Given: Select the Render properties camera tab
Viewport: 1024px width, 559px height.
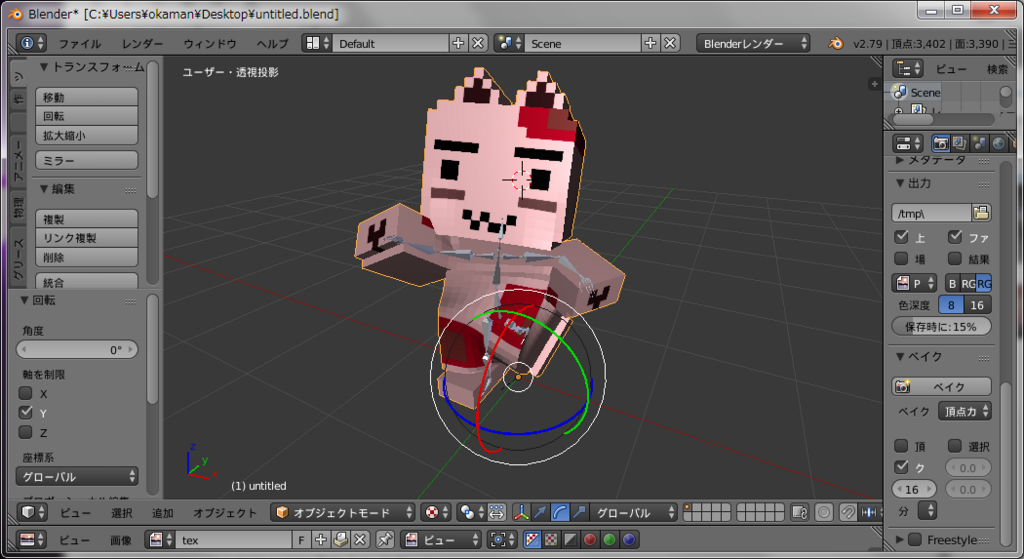Looking at the screenshot, I should click(940, 143).
